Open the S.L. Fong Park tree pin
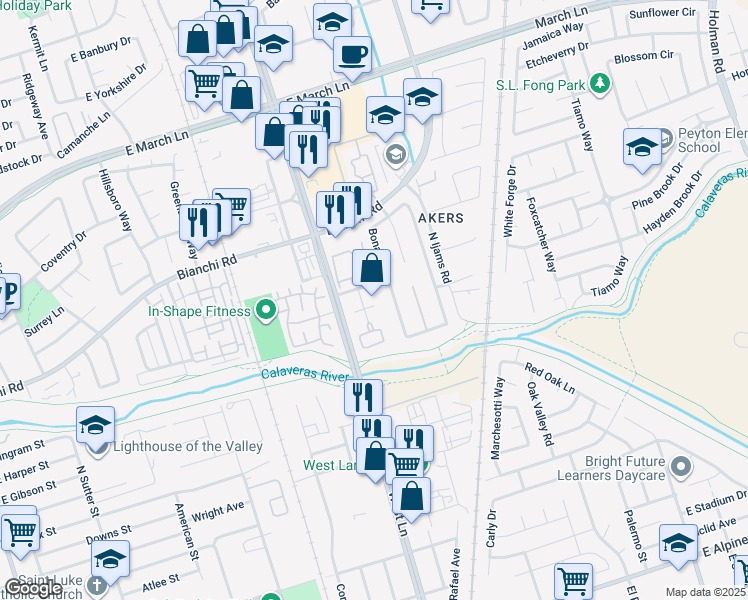748x600 pixels. coord(600,84)
